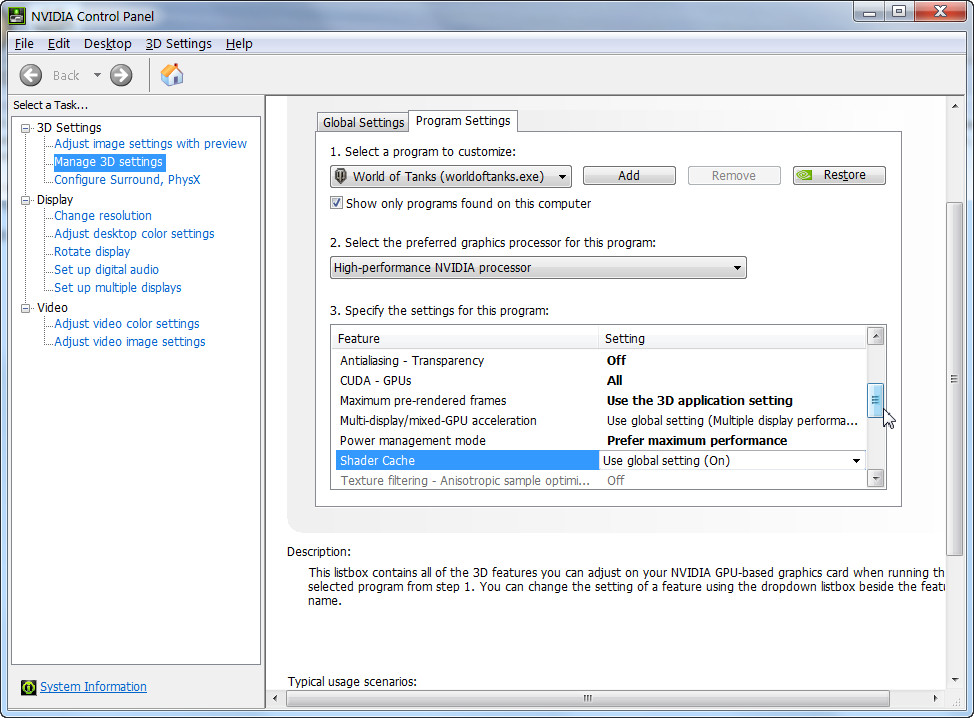Click the System Information icon
974x718 pixels.
pos(28,687)
